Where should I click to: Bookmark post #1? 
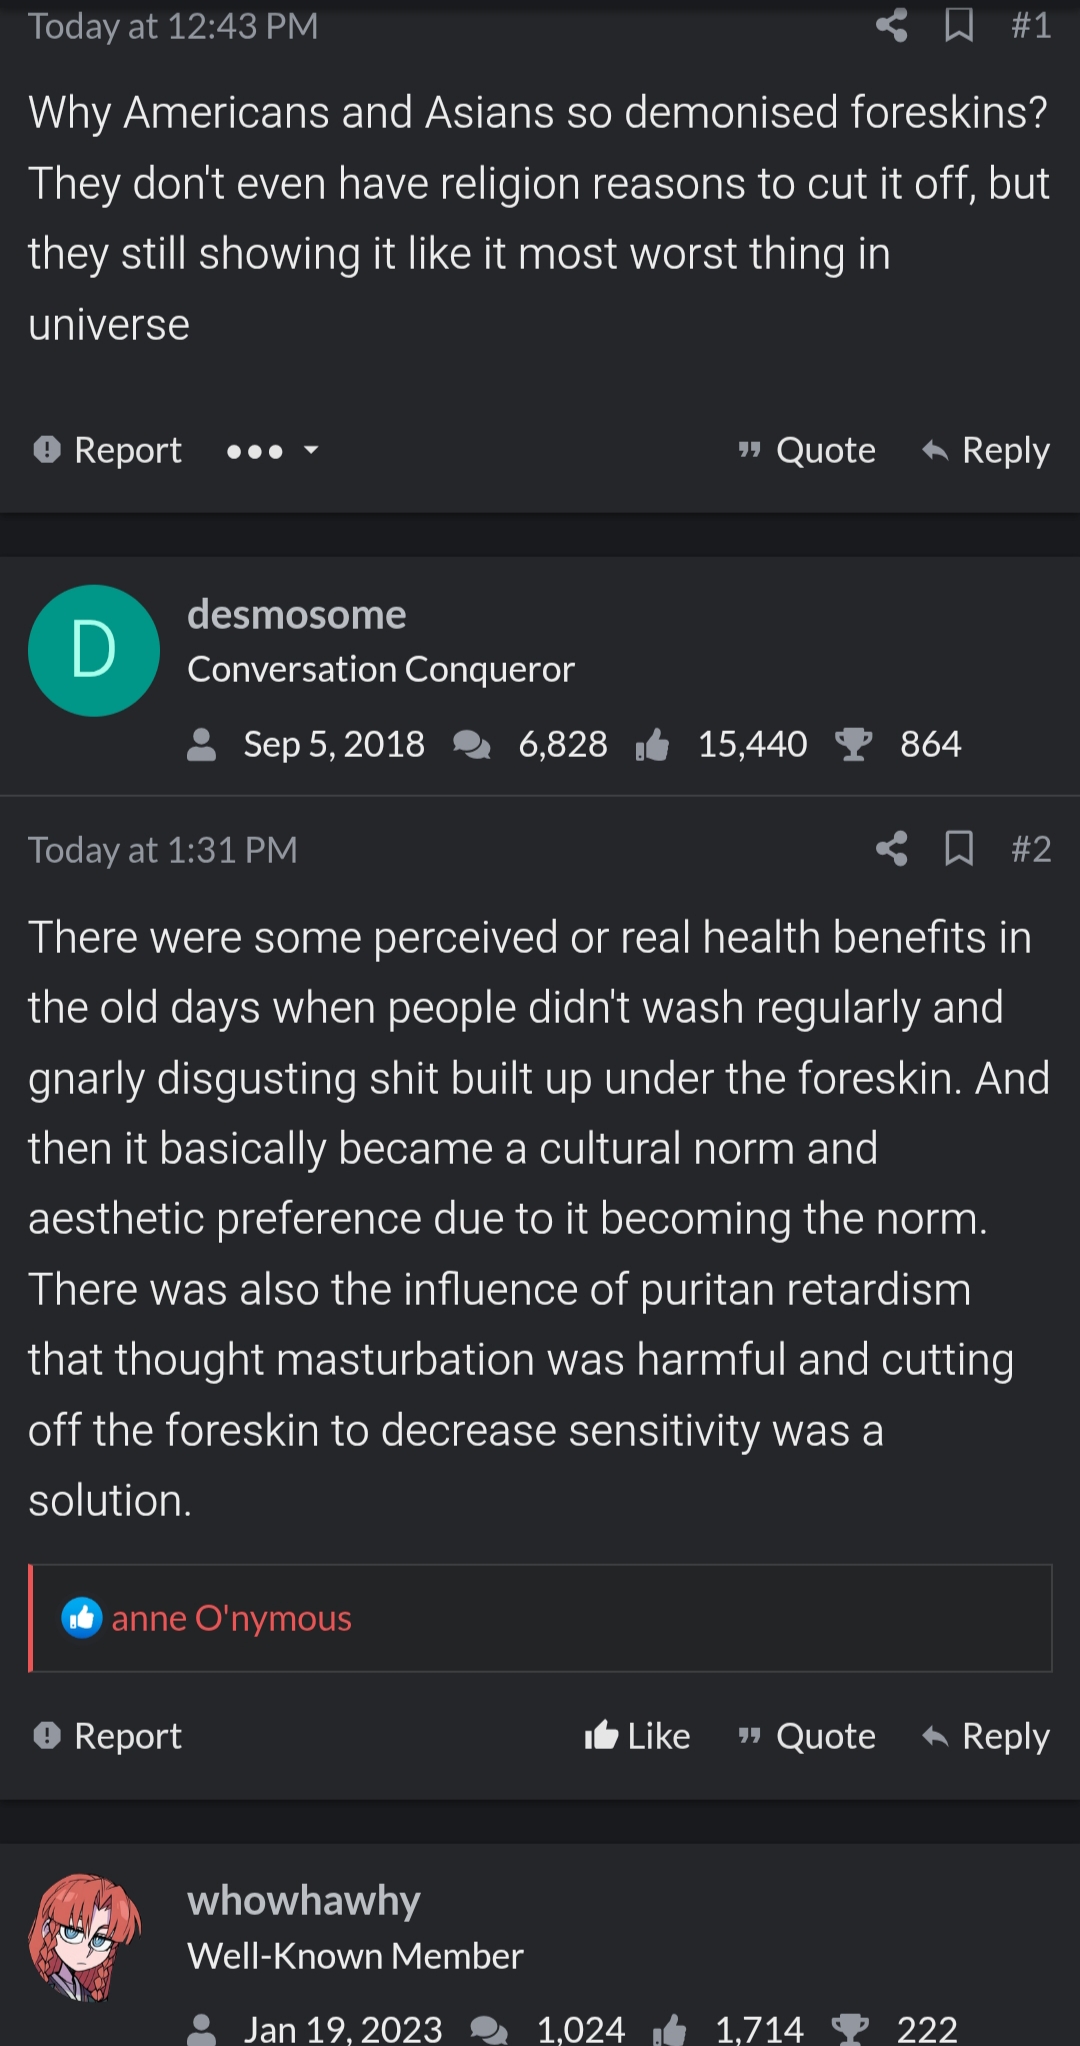(958, 25)
